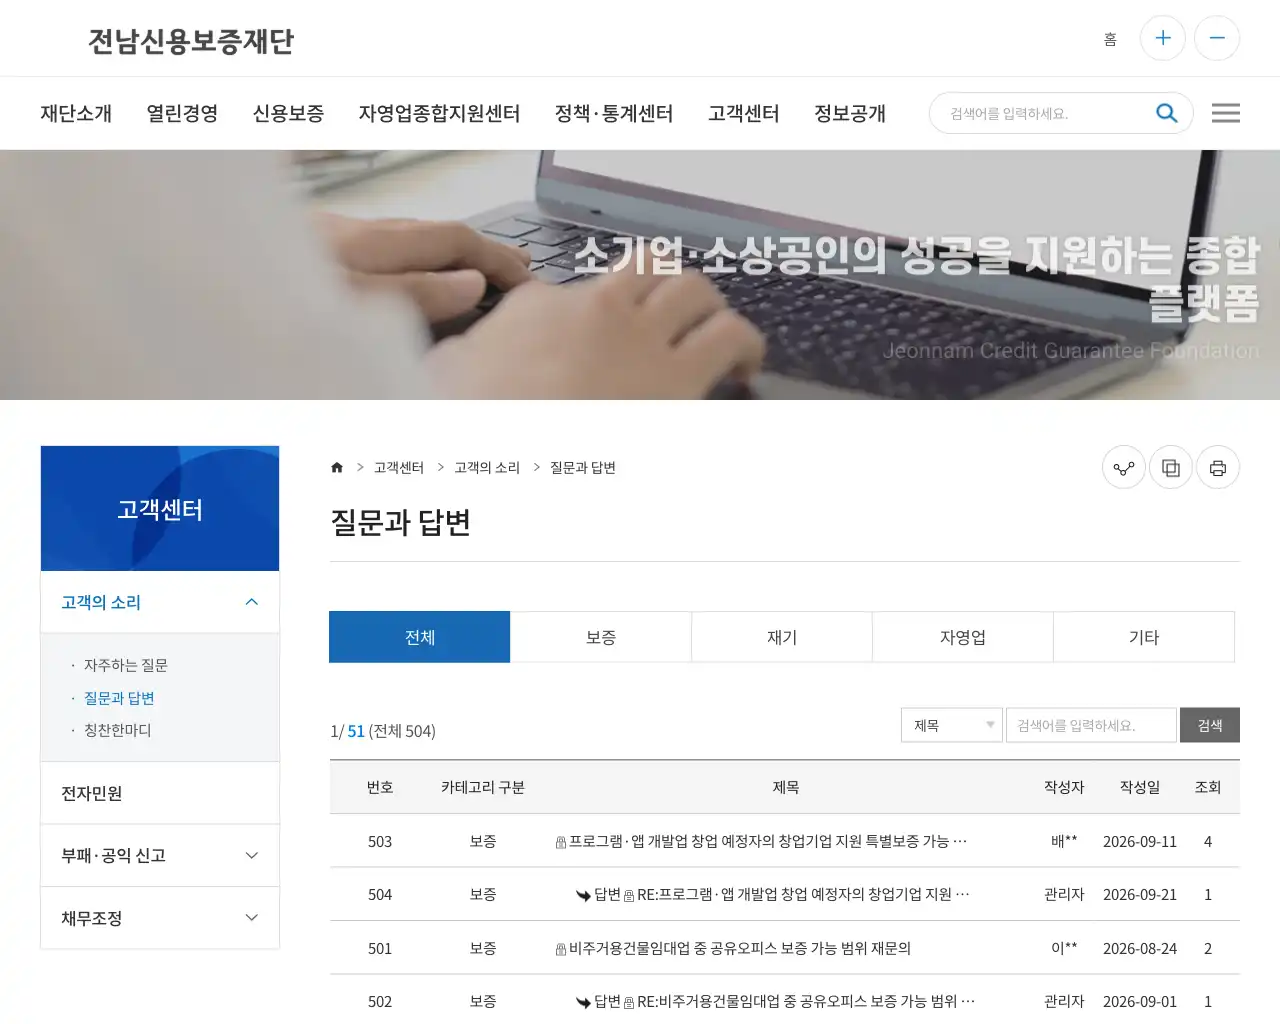
Task: Open the 열린경영 main menu
Action: point(182,113)
